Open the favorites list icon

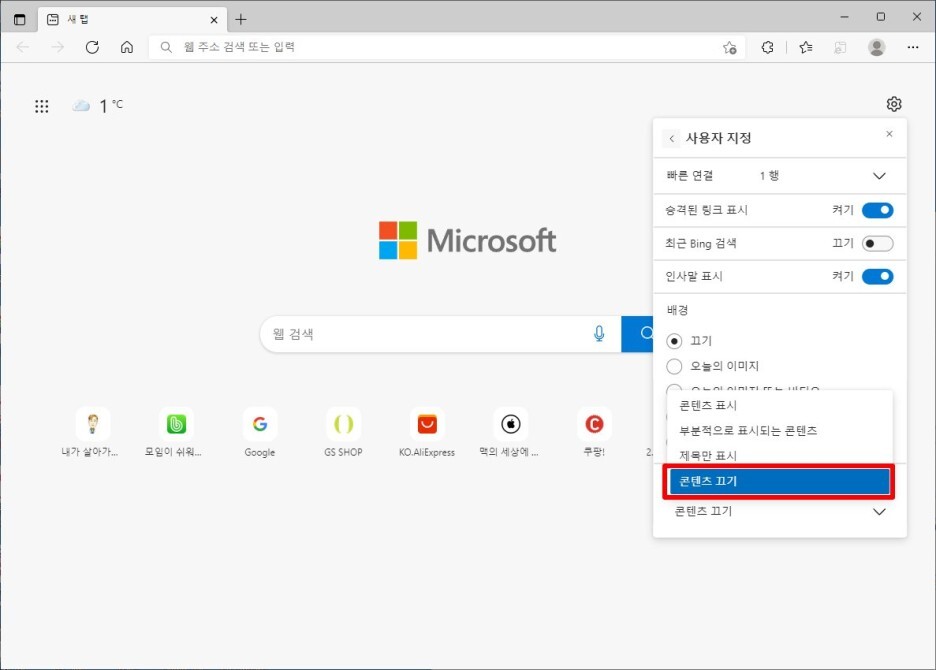[806, 47]
